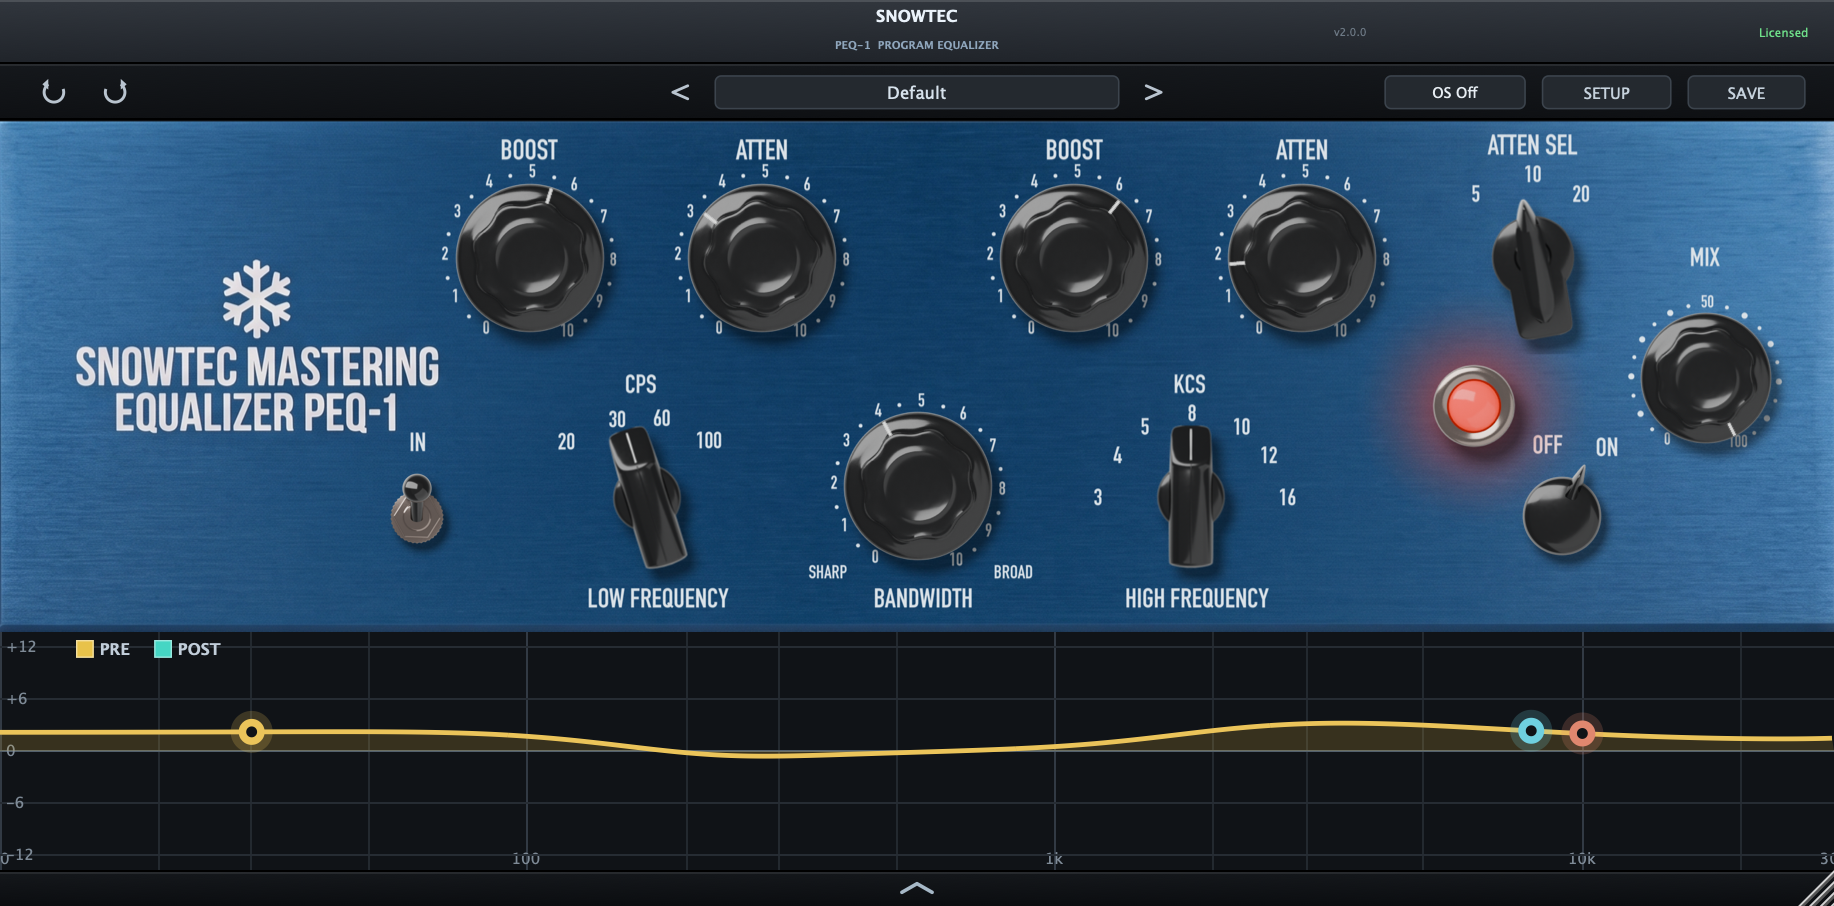Click the HIGH FREQUENCY label
Image resolution: width=1834 pixels, height=906 pixels.
click(x=1196, y=598)
